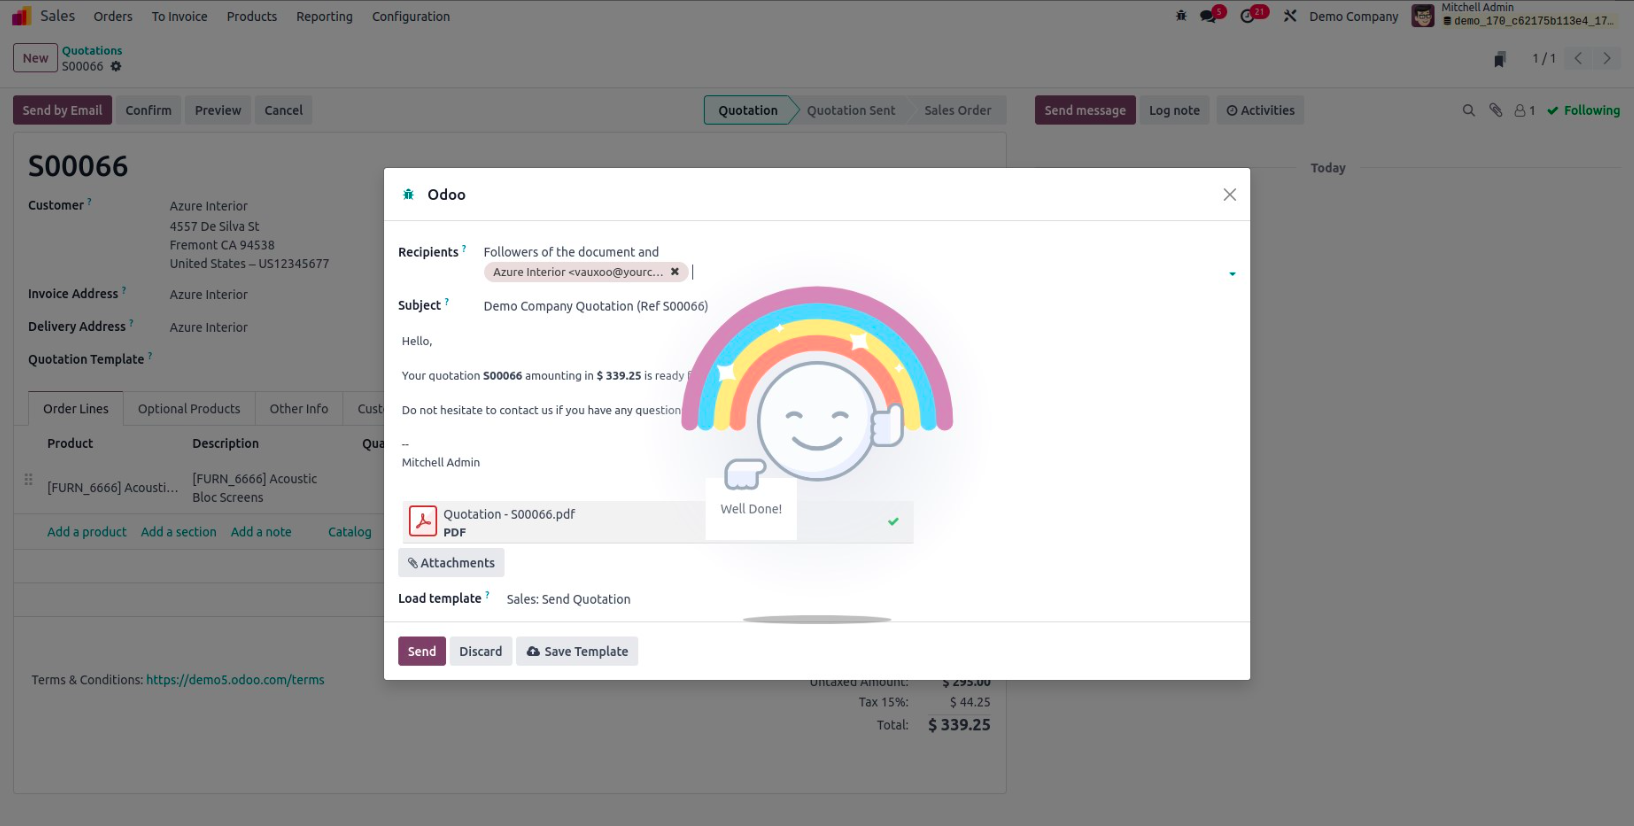Click the Send by Email button
This screenshot has height=826, width=1634.
[62, 110]
